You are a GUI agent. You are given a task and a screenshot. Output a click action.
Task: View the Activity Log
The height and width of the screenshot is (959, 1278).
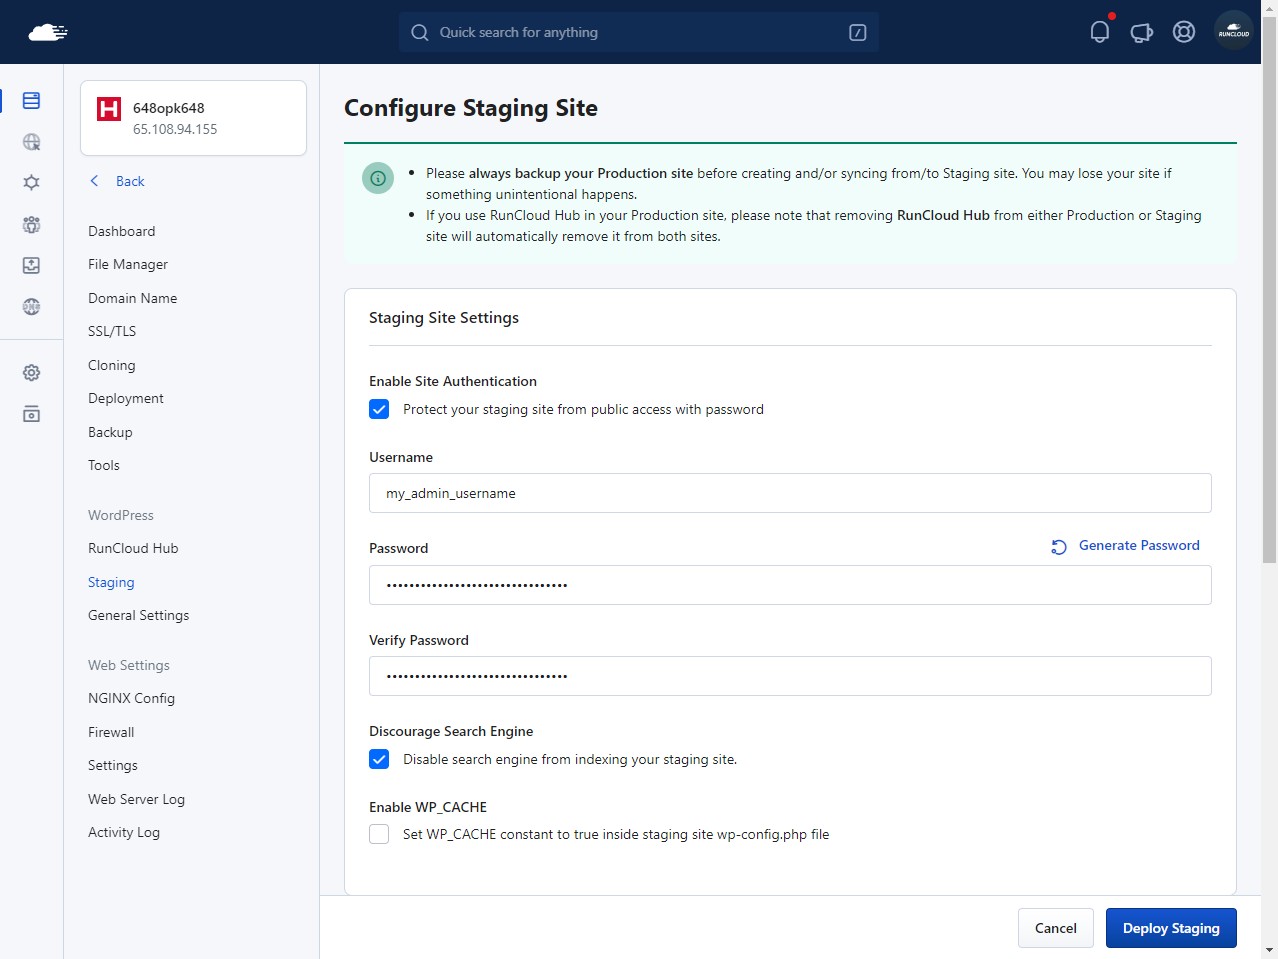pyautogui.click(x=124, y=832)
